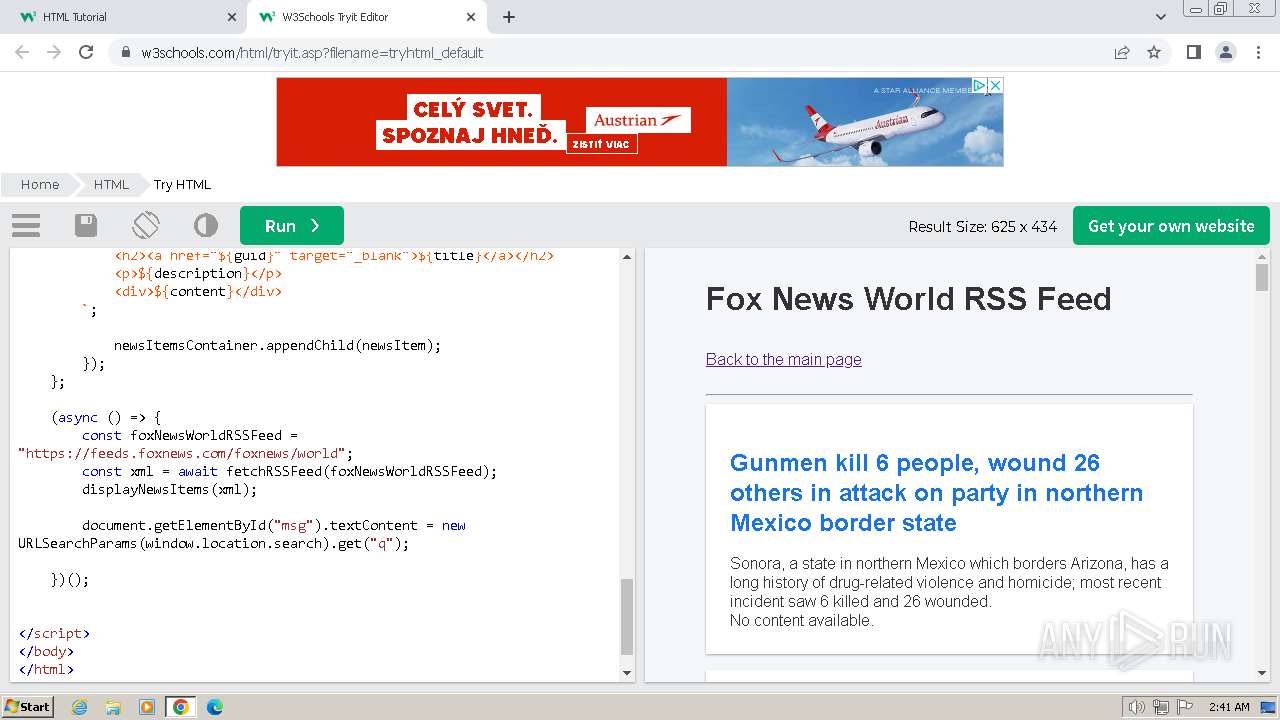Open the Gunmen kill 6 people headline link
The image size is (1280, 720).
coord(937,492)
